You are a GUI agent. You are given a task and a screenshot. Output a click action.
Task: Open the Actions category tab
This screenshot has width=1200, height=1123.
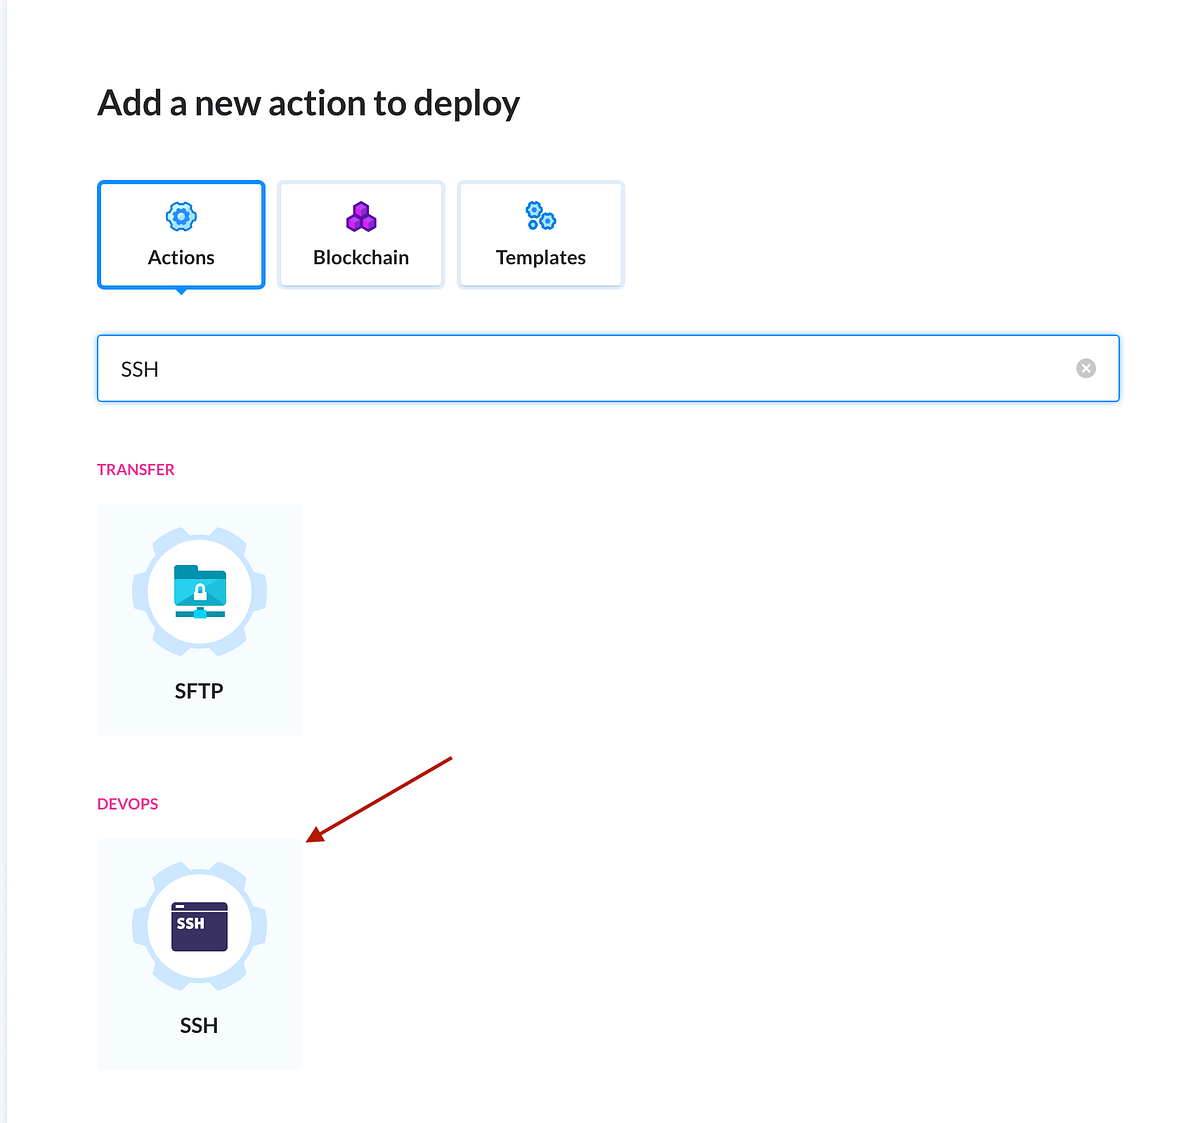click(180, 234)
